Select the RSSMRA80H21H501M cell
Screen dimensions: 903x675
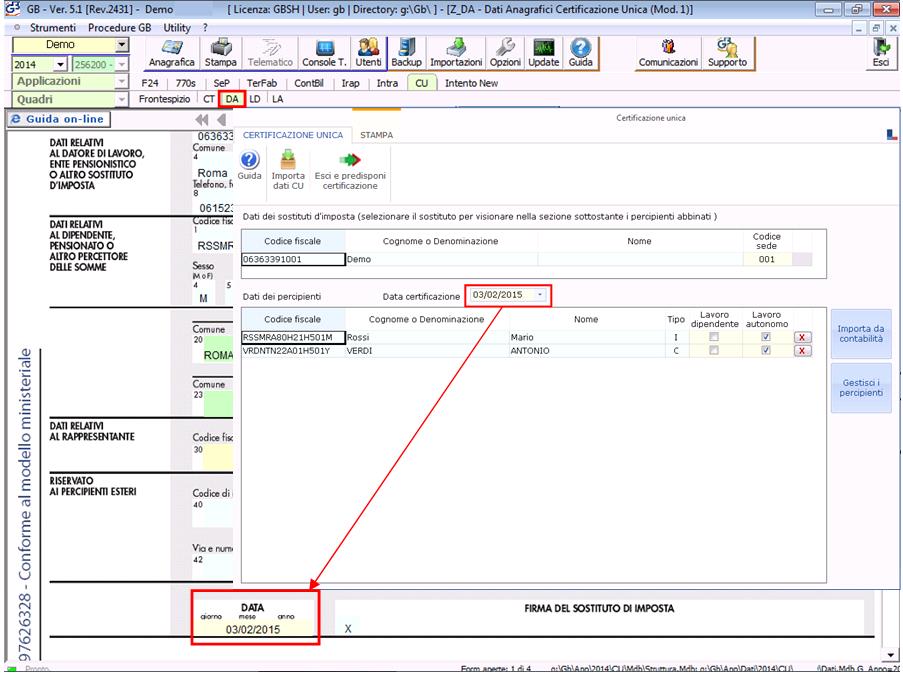[x=293, y=338]
